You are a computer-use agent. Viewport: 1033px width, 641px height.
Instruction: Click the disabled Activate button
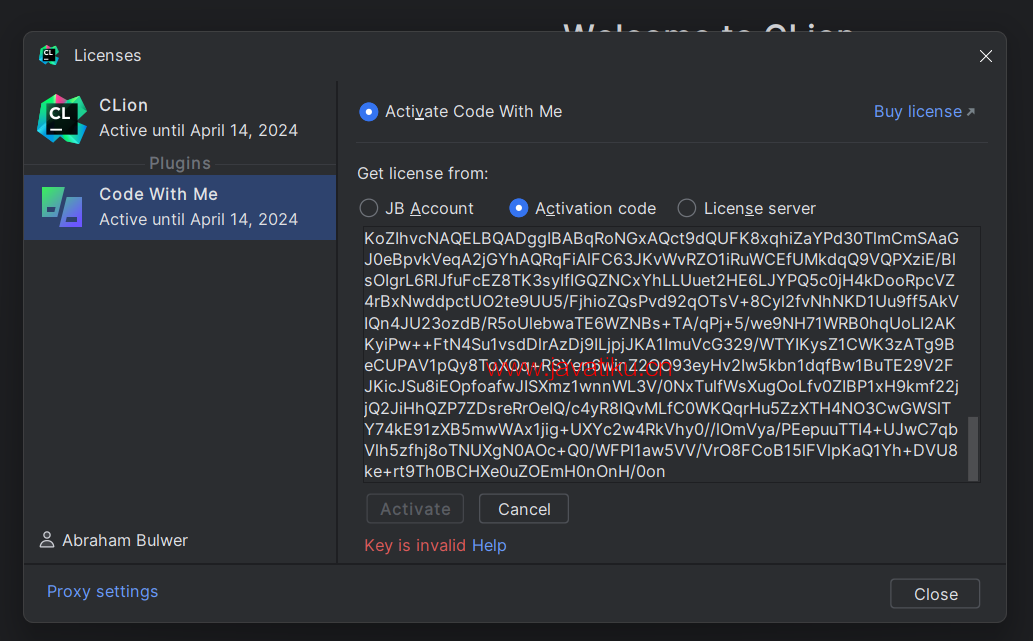(x=415, y=509)
